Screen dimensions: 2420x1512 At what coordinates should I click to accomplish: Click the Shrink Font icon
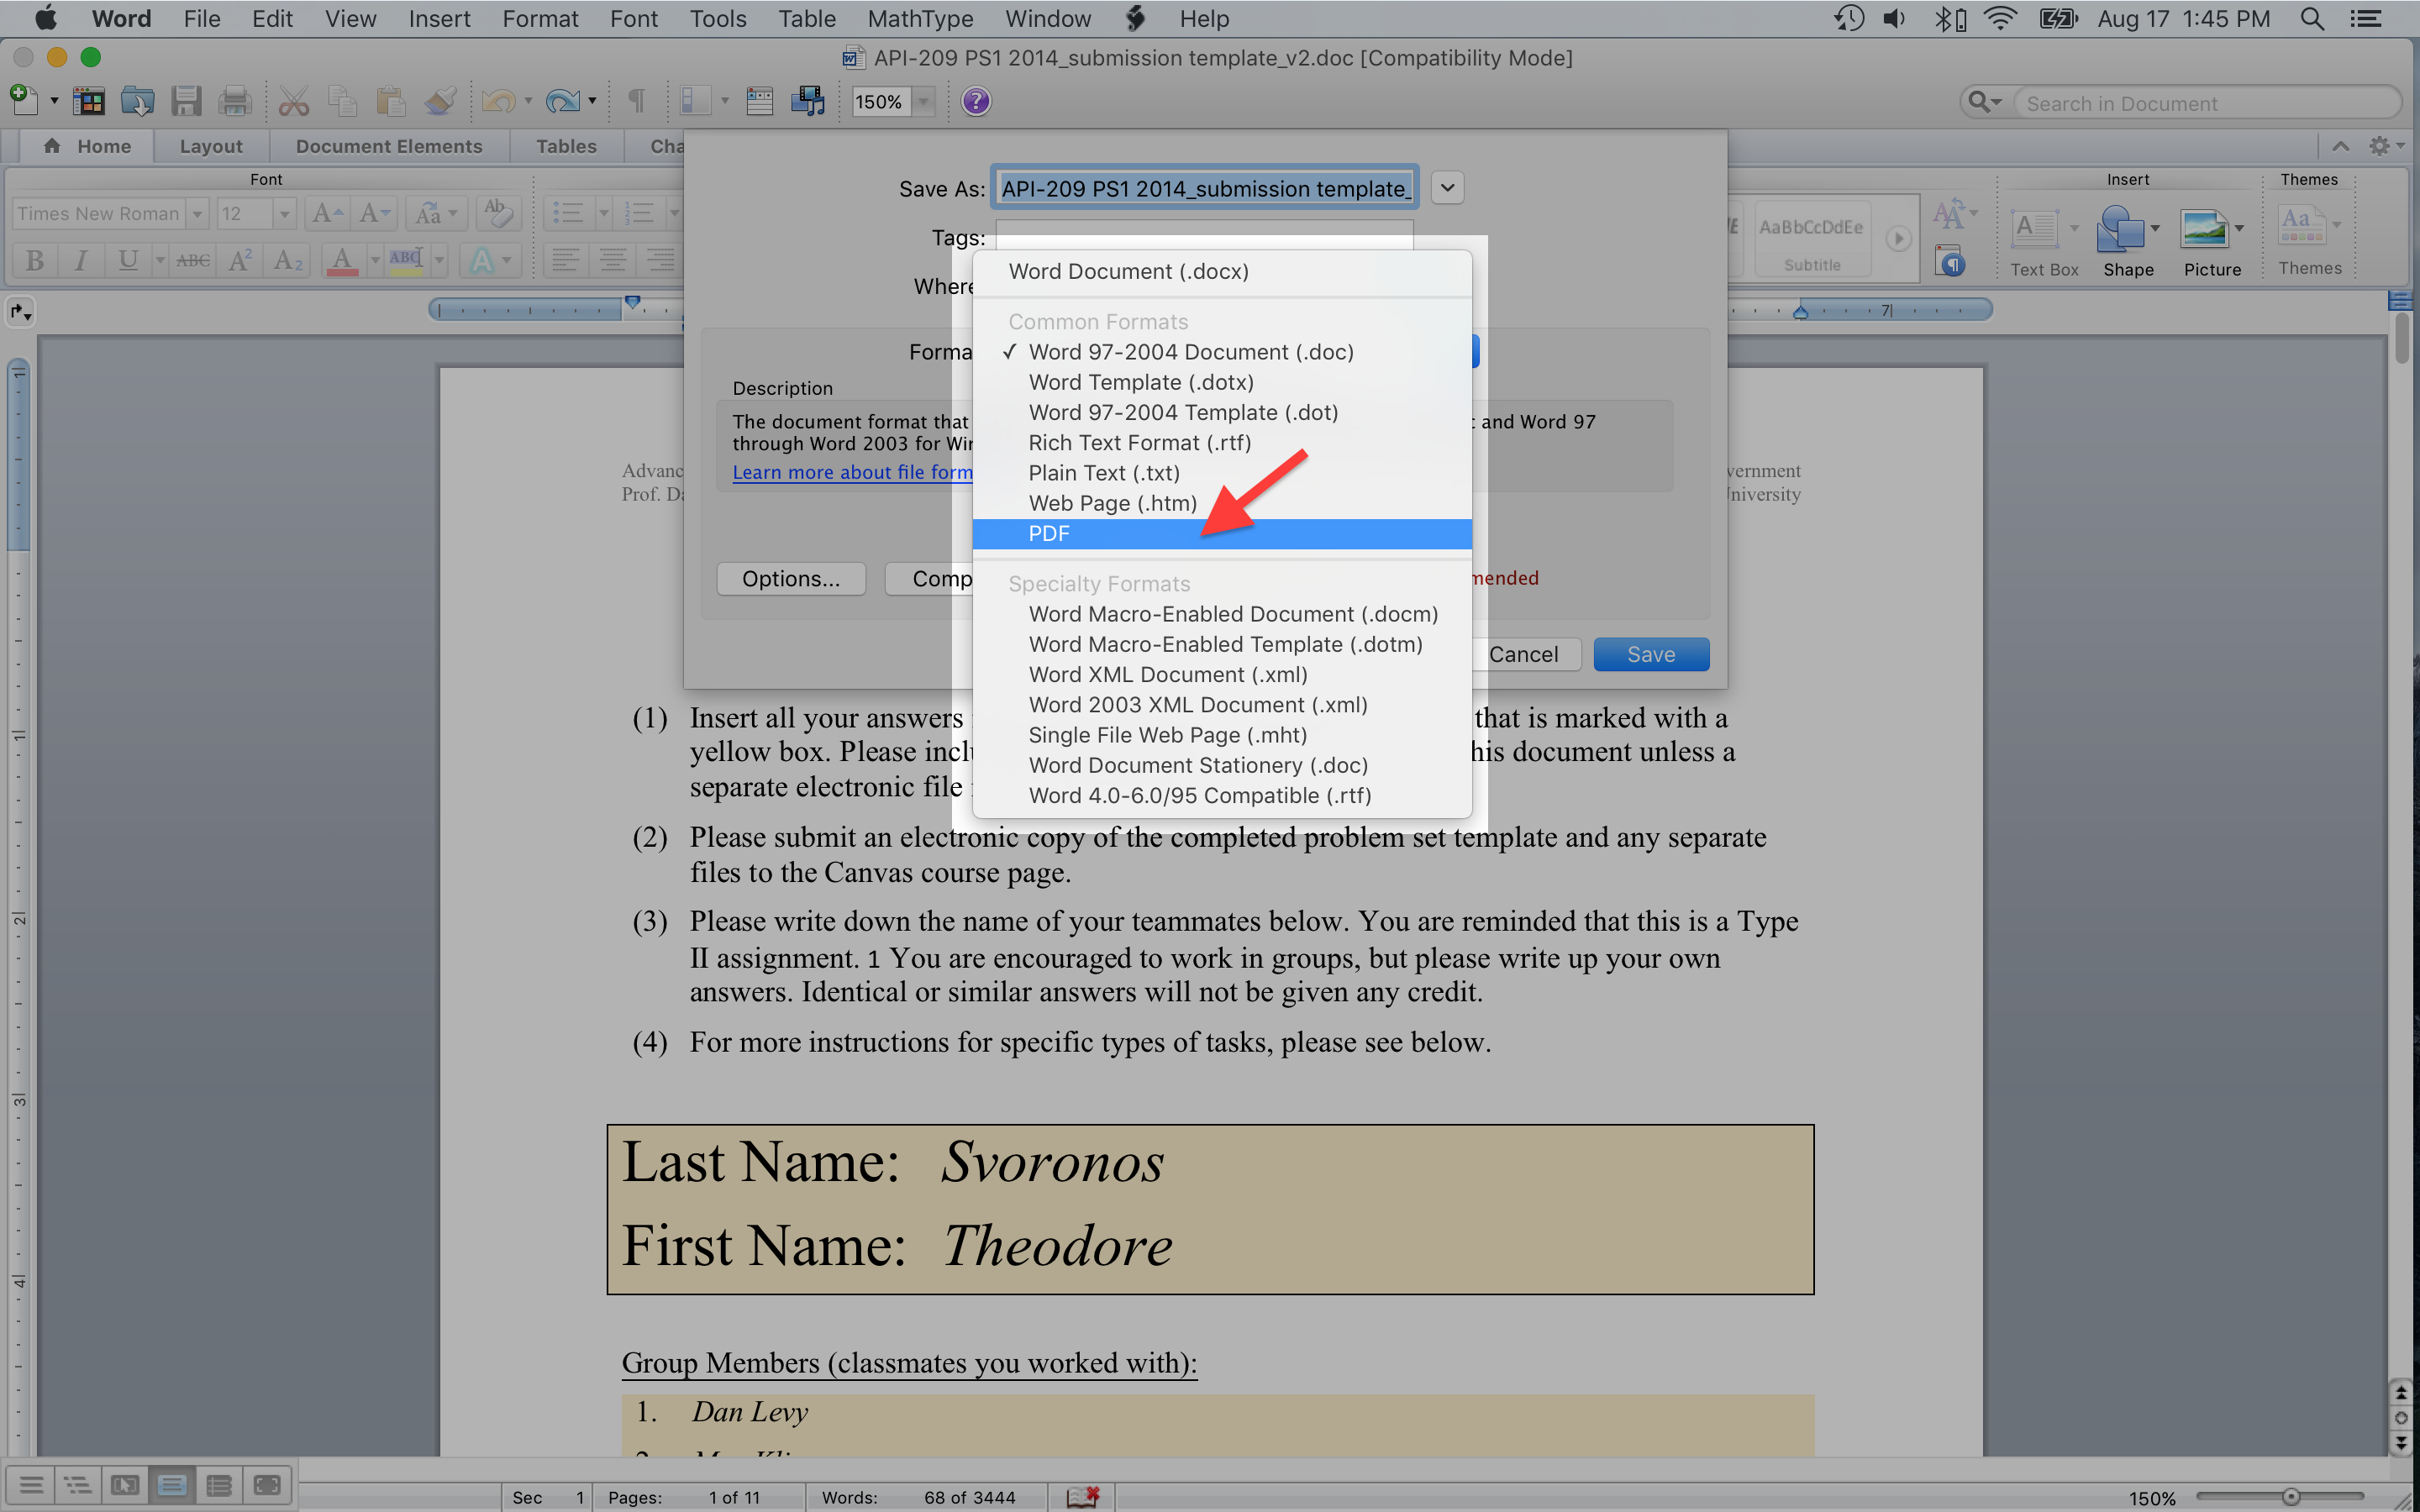pos(375,213)
